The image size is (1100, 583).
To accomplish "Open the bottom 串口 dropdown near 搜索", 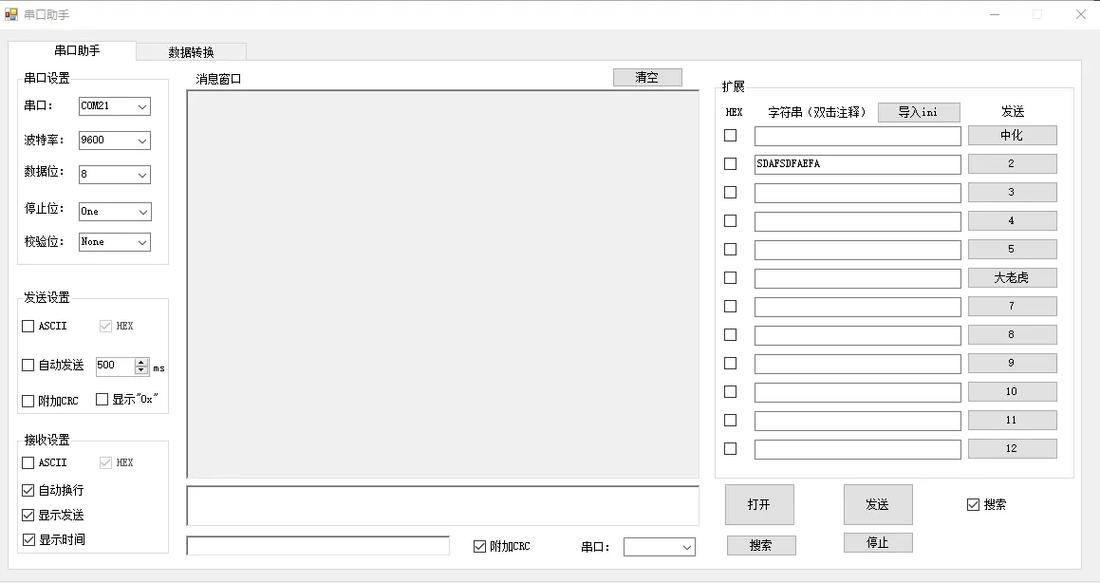I will [x=659, y=547].
